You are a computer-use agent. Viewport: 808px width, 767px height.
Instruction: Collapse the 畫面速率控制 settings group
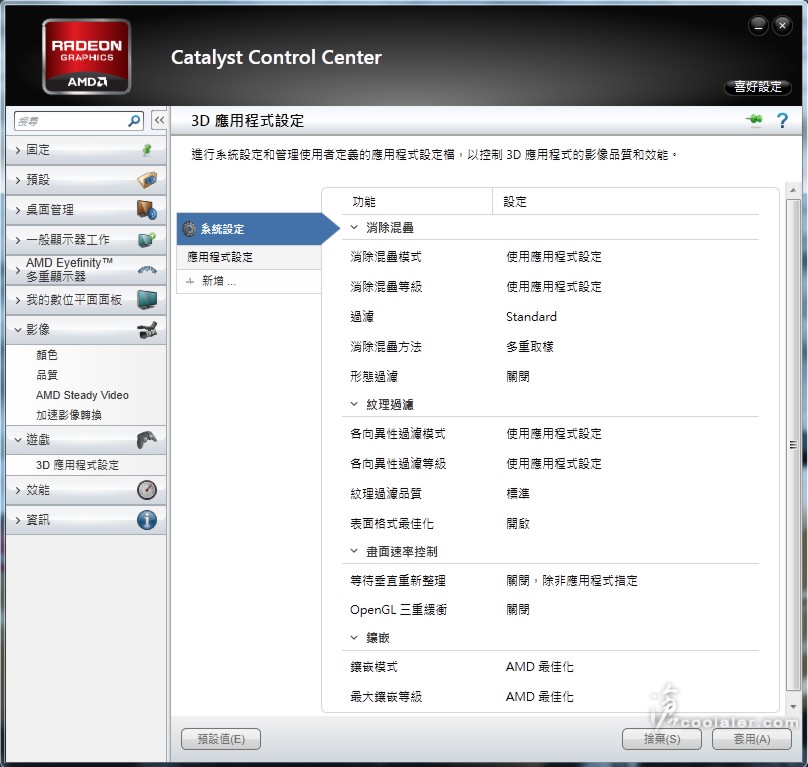pos(354,551)
